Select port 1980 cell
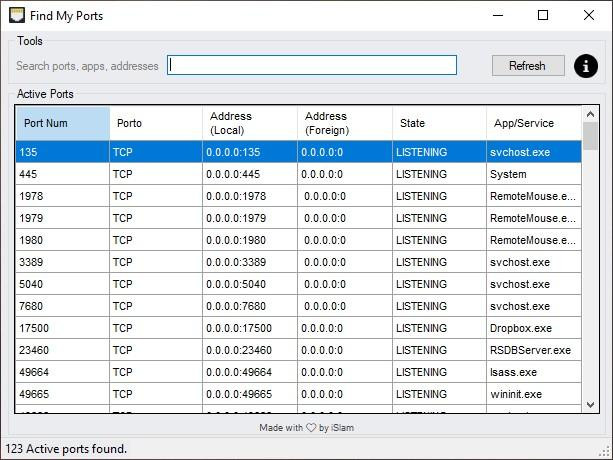Viewport: 613px width, 460px height. [x=63, y=240]
